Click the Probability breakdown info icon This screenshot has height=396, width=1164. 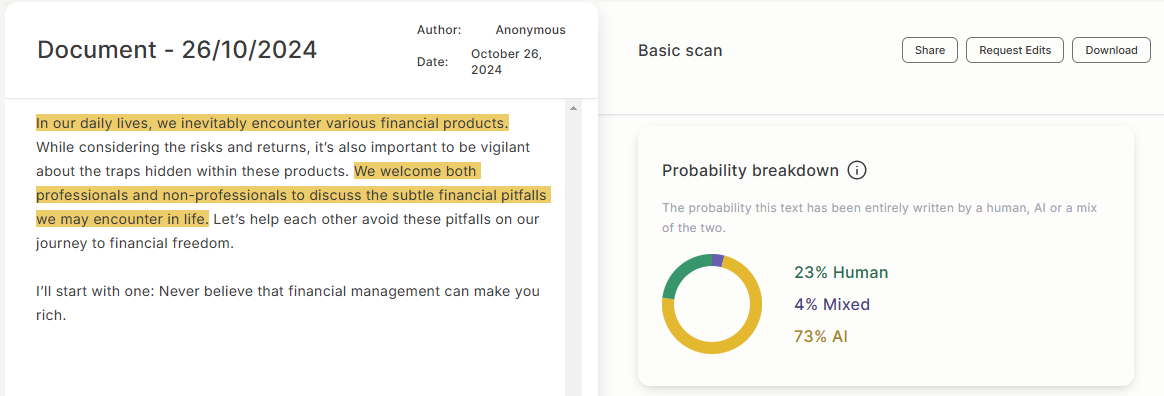pos(856,170)
